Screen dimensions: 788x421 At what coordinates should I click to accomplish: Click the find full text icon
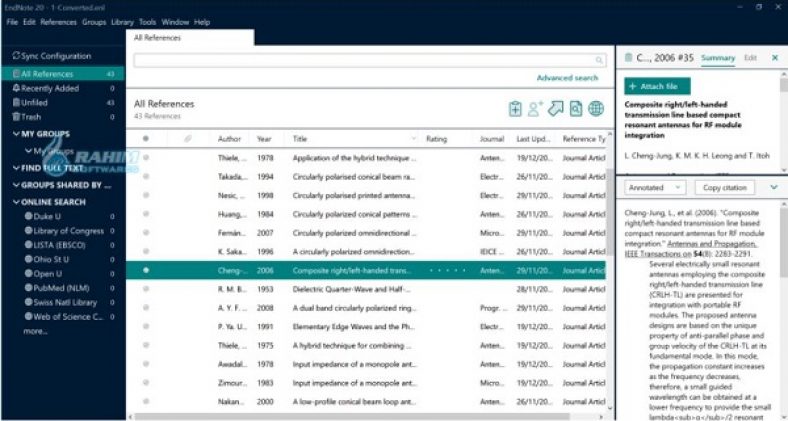576,109
